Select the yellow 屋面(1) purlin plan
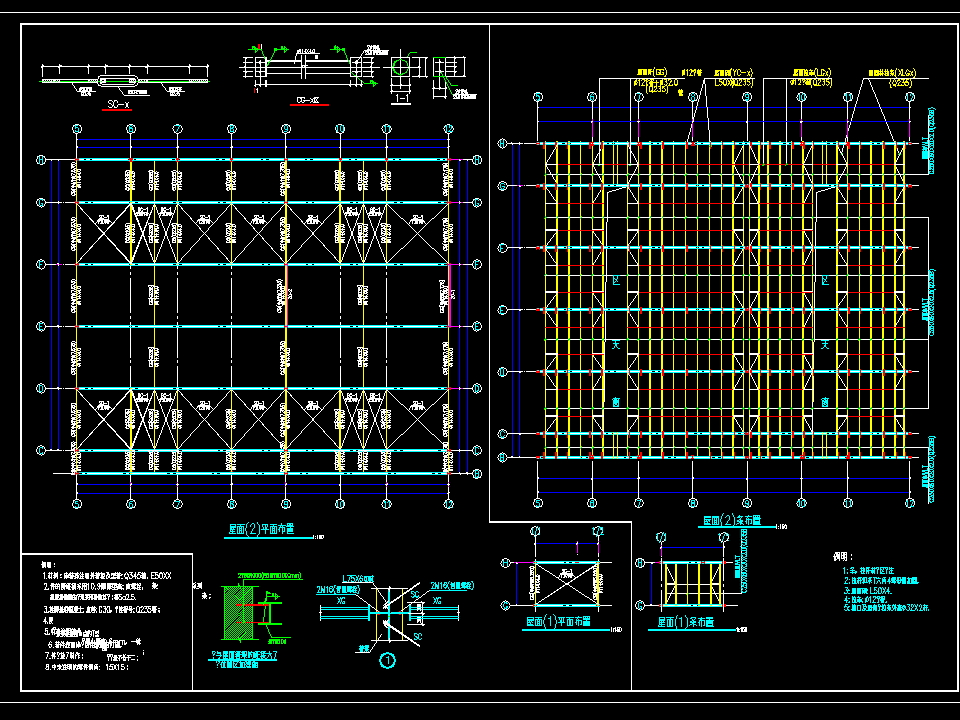Image resolution: width=960 pixels, height=720 pixels. point(693,584)
